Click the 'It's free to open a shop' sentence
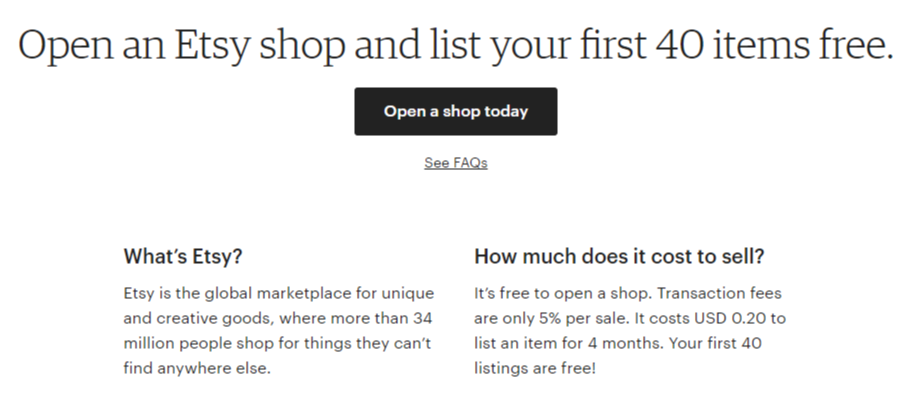This screenshot has height=413, width=915. click(x=561, y=293)
